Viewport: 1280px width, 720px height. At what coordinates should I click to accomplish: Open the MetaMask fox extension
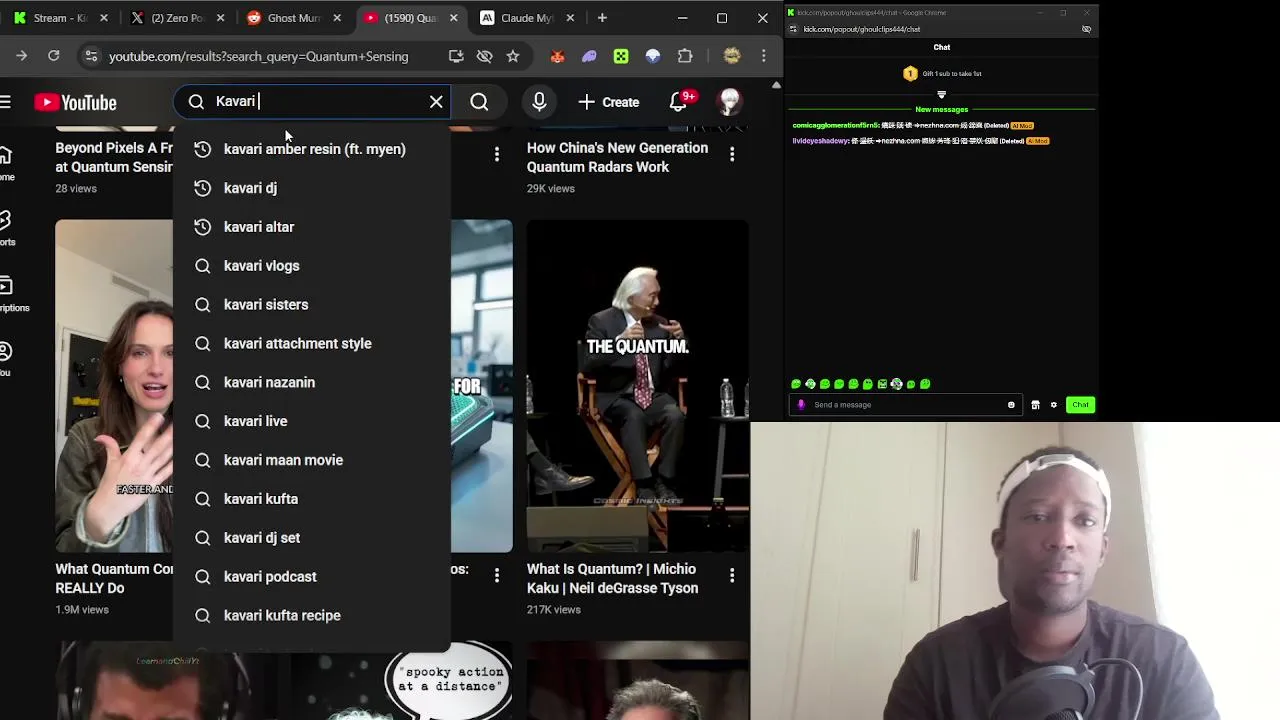tap(557, 56)
